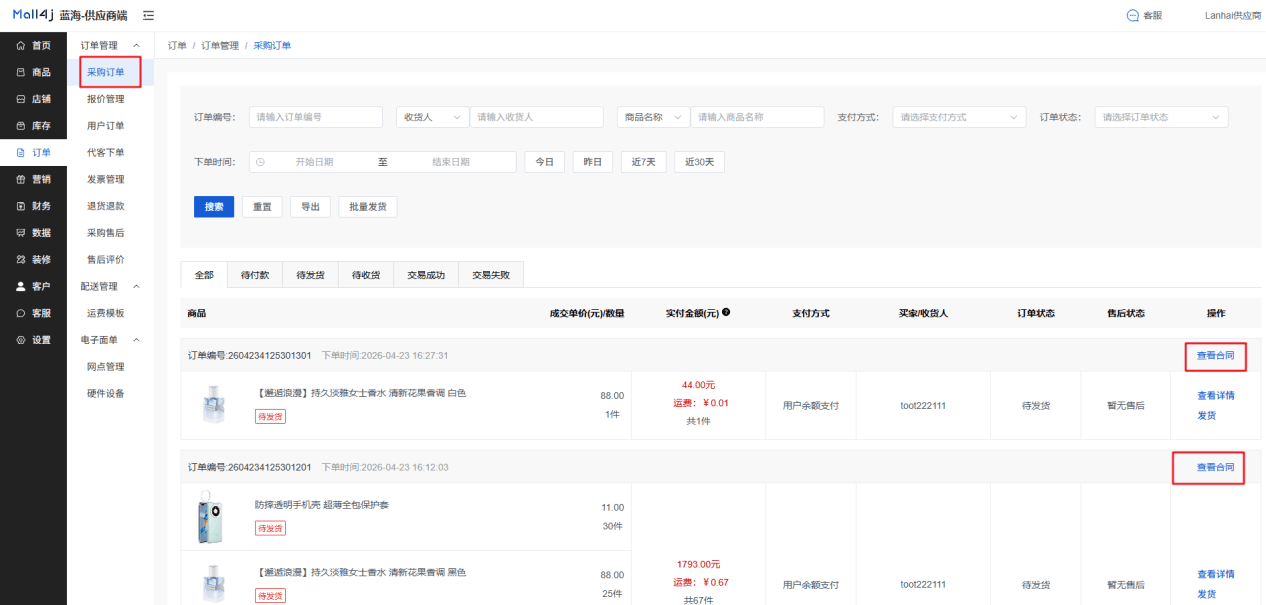Click the 重置 button
Screen dimensions: 1266x605
click(262, 207)
